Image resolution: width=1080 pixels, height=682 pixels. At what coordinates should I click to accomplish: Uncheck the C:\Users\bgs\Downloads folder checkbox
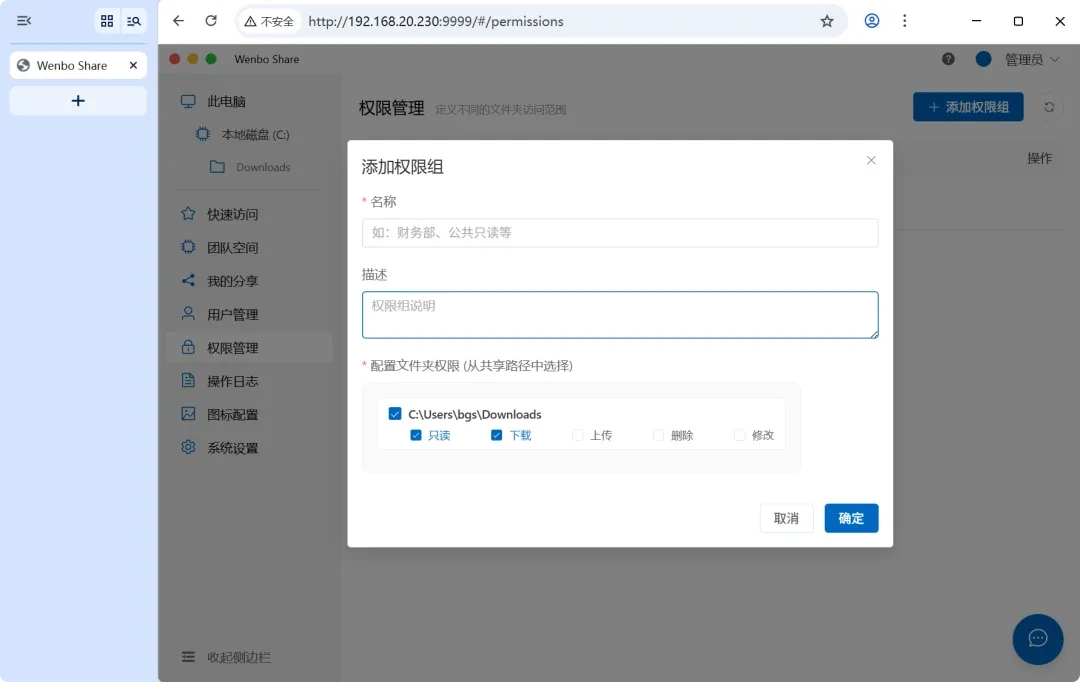click(x=395, y=413)
